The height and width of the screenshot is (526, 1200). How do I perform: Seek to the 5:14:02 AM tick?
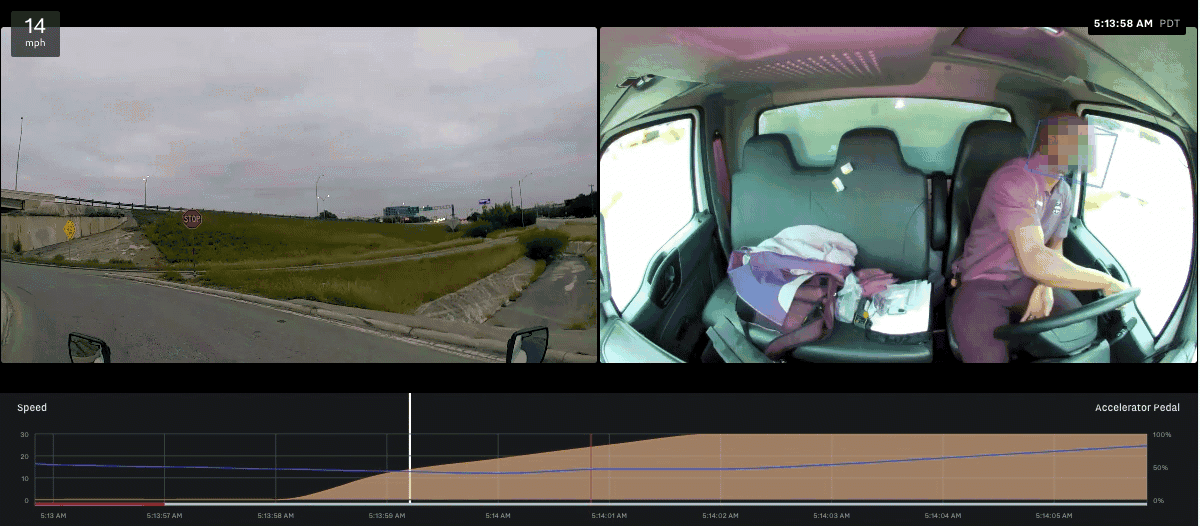(x=720, y=516)
